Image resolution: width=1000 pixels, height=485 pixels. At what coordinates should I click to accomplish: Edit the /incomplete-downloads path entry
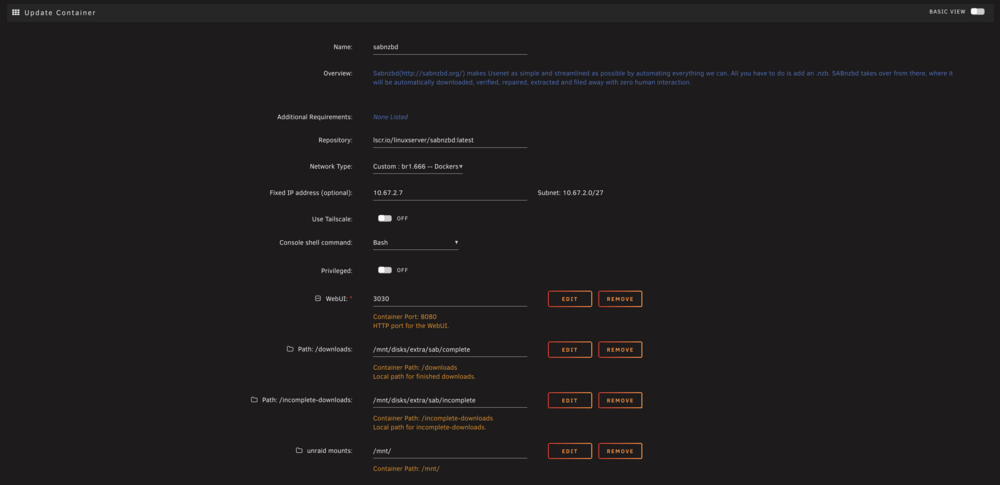570,400
